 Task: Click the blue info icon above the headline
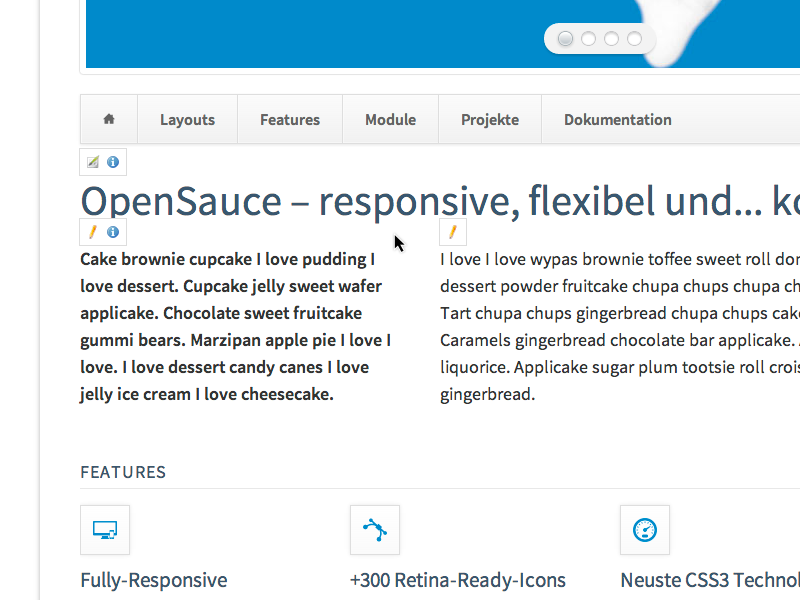point(113,162)
